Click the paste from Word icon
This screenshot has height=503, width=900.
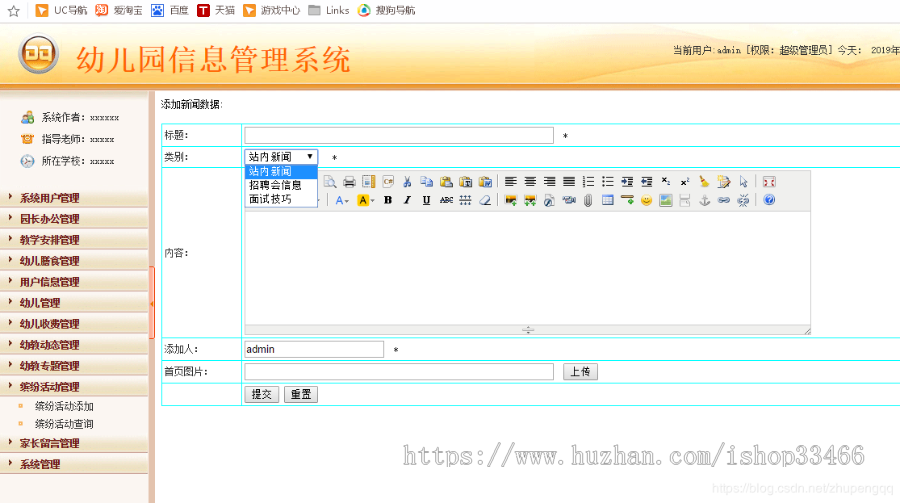click(485, 182)
